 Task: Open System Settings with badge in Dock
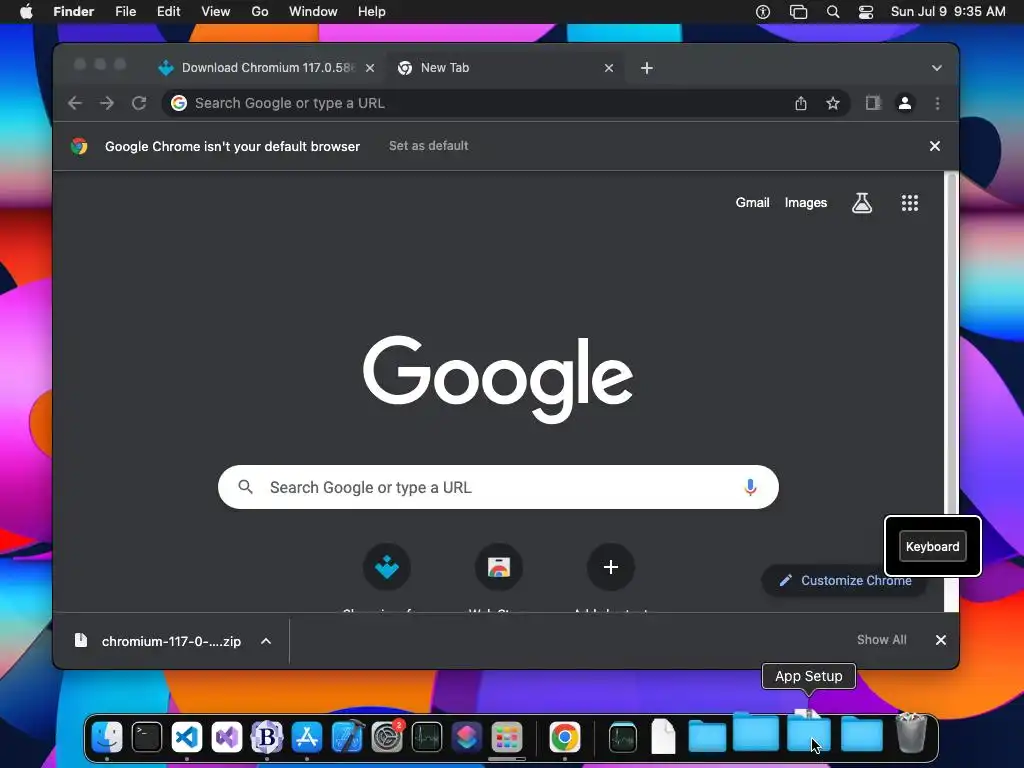(388, 737)
